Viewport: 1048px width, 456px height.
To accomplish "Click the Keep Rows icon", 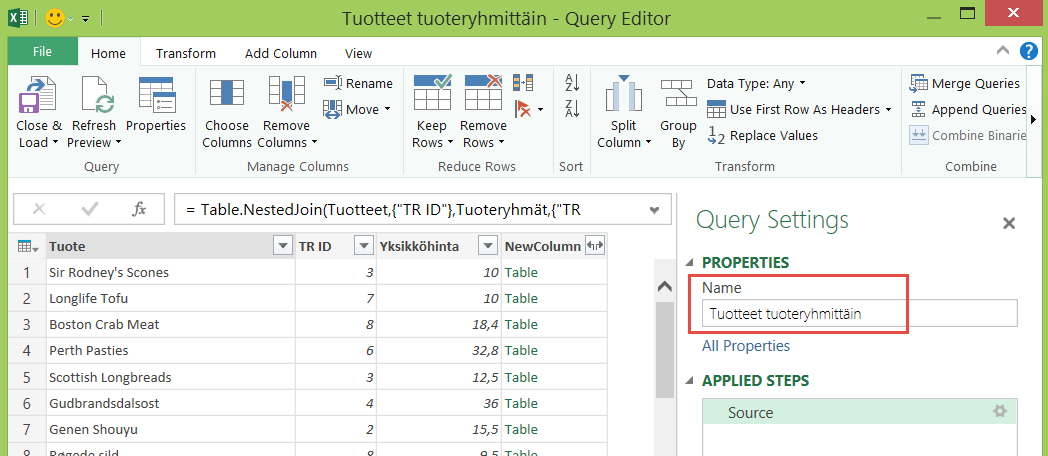I will (x=432, y=94).
